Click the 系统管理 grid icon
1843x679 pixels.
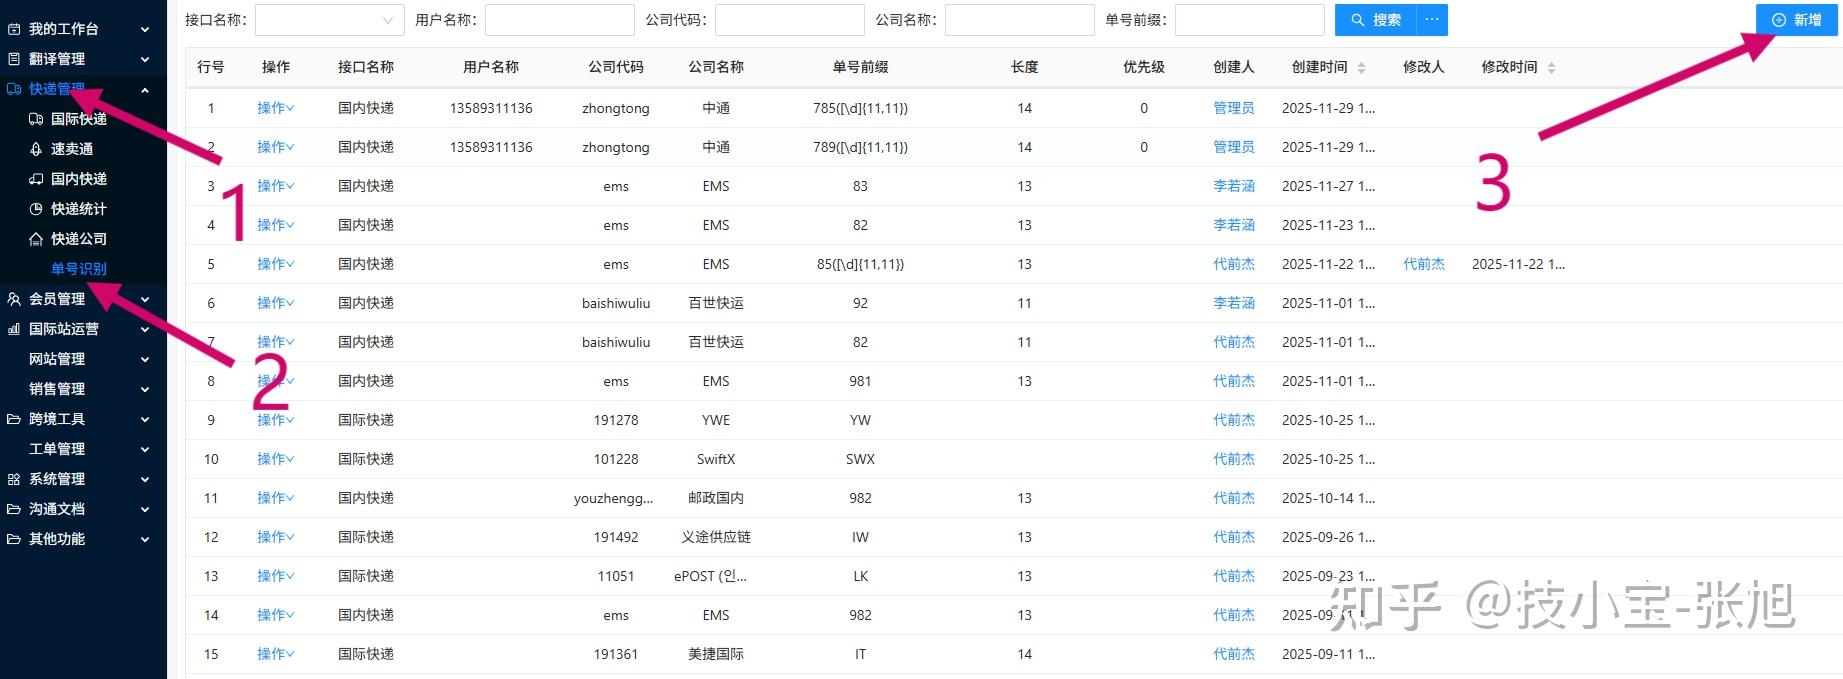[14, 479]
